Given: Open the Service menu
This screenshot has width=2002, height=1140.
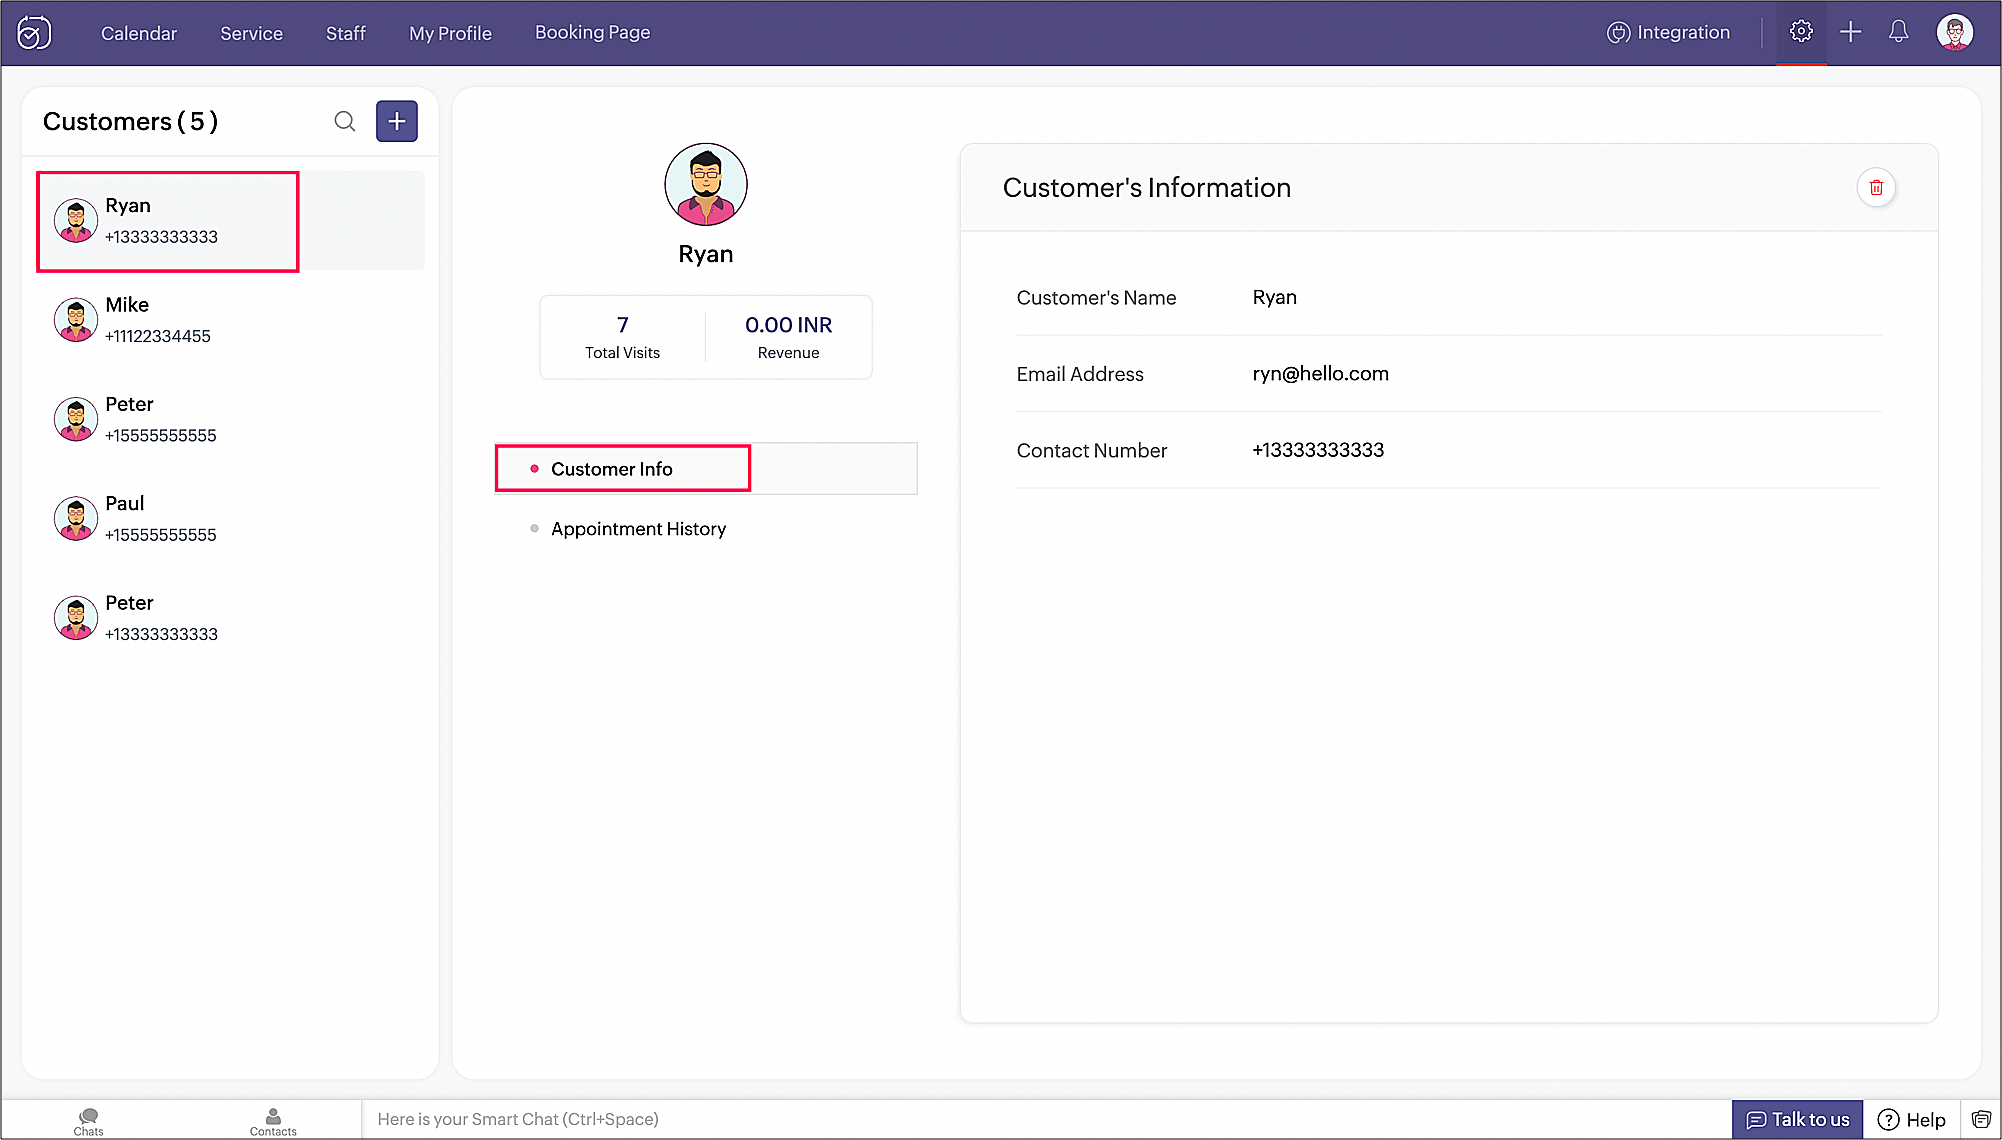Looking at the screenshot, I should [x=251, y=33].
